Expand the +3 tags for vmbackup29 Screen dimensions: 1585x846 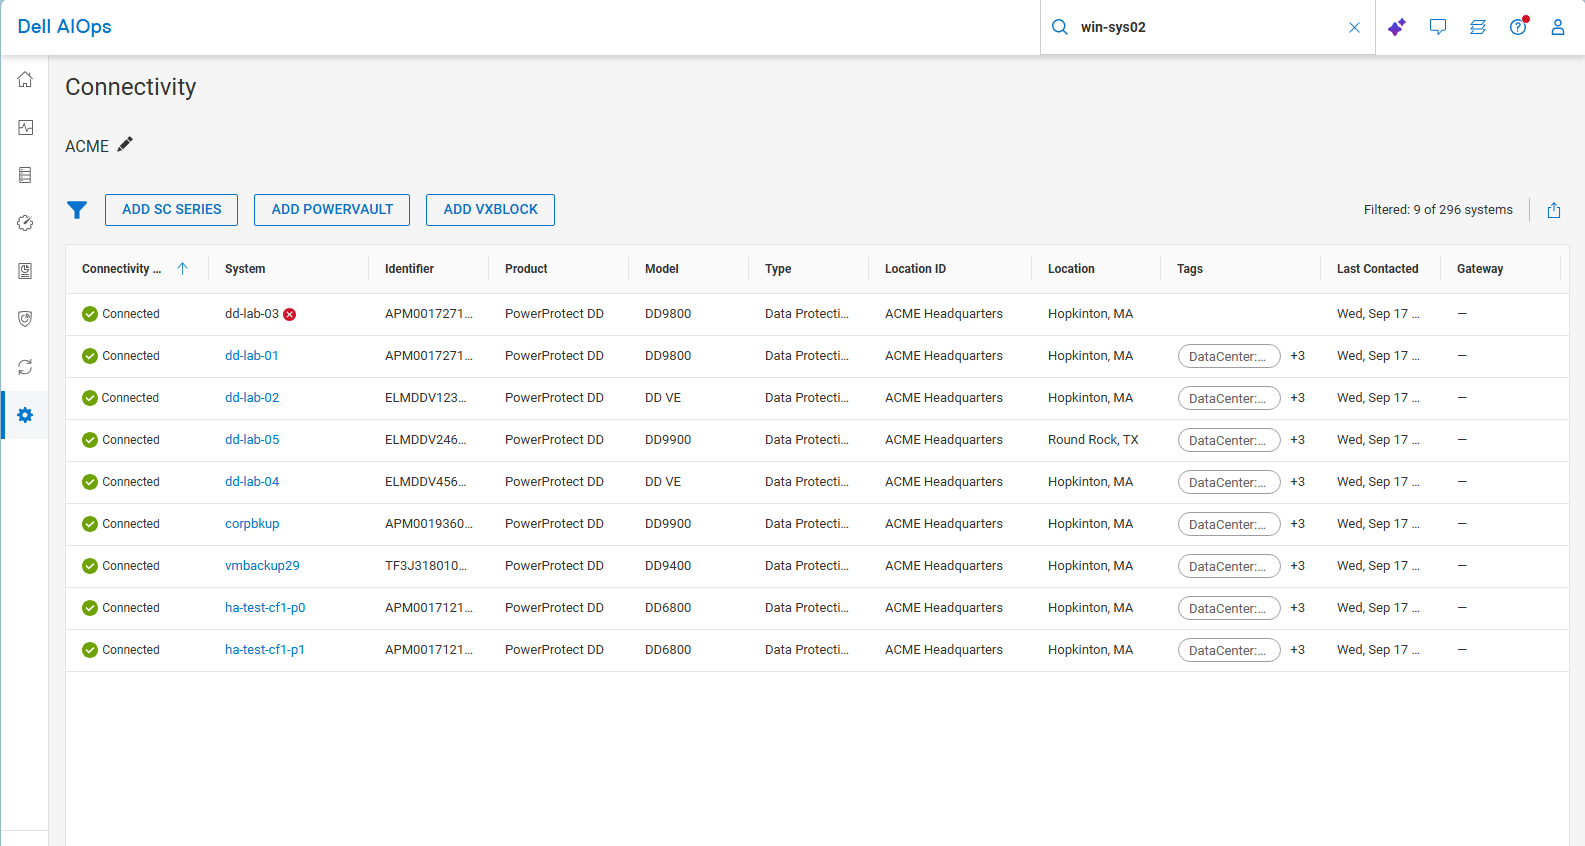1297,566
